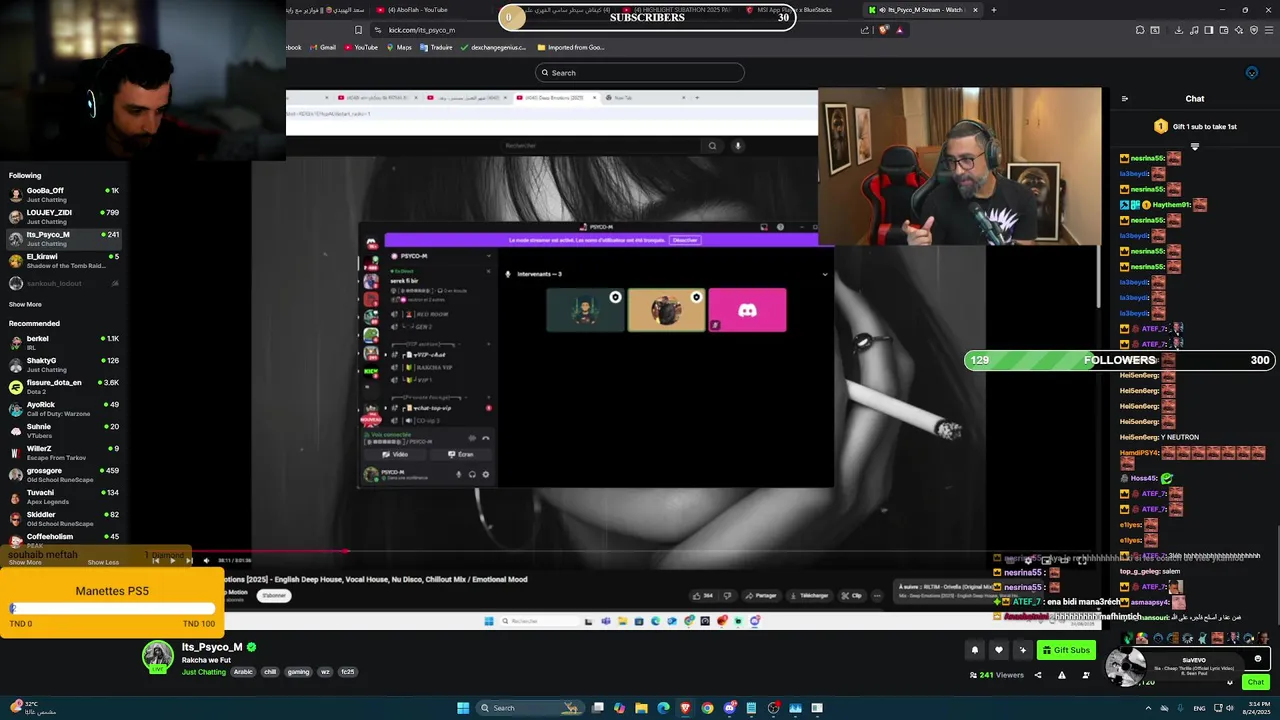Open Discord from the taskbar
1280x720 pixels.
pyautogui.click(x=729, y=708)
